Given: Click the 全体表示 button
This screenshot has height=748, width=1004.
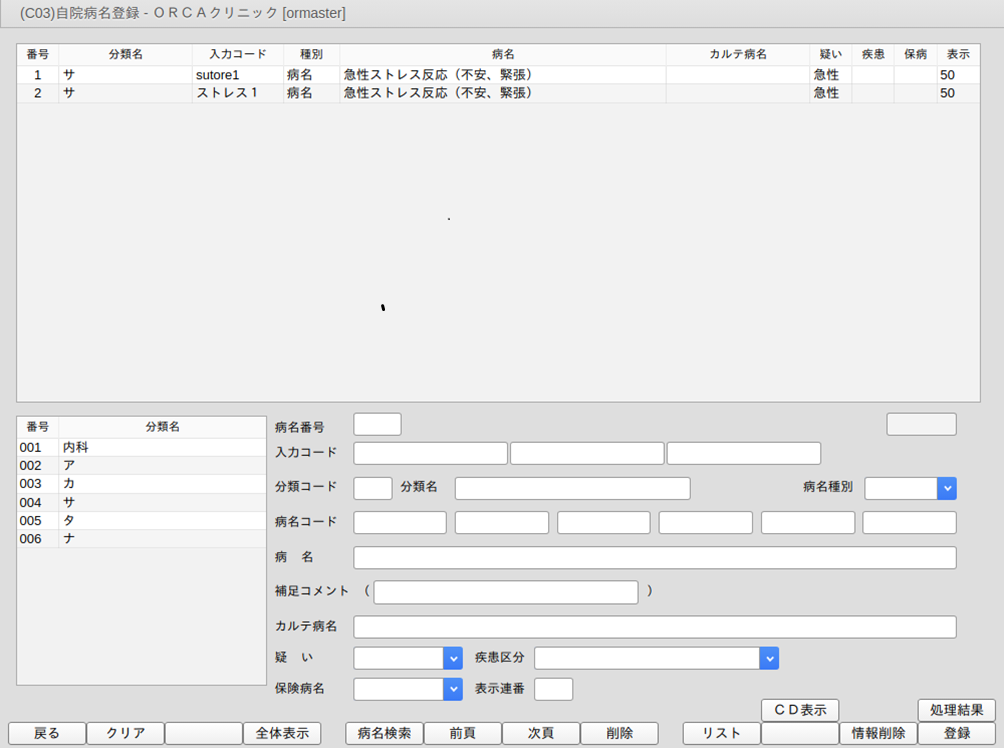Looking at the screenshot, I should pos(282,733).
